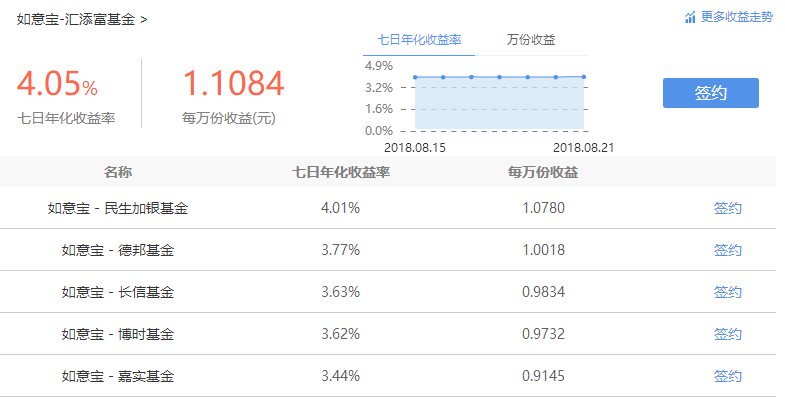This screenshot has width=785, height=400.
Task: Select the 如意宝 - 长信基金 row name
Action: (118, 292)
